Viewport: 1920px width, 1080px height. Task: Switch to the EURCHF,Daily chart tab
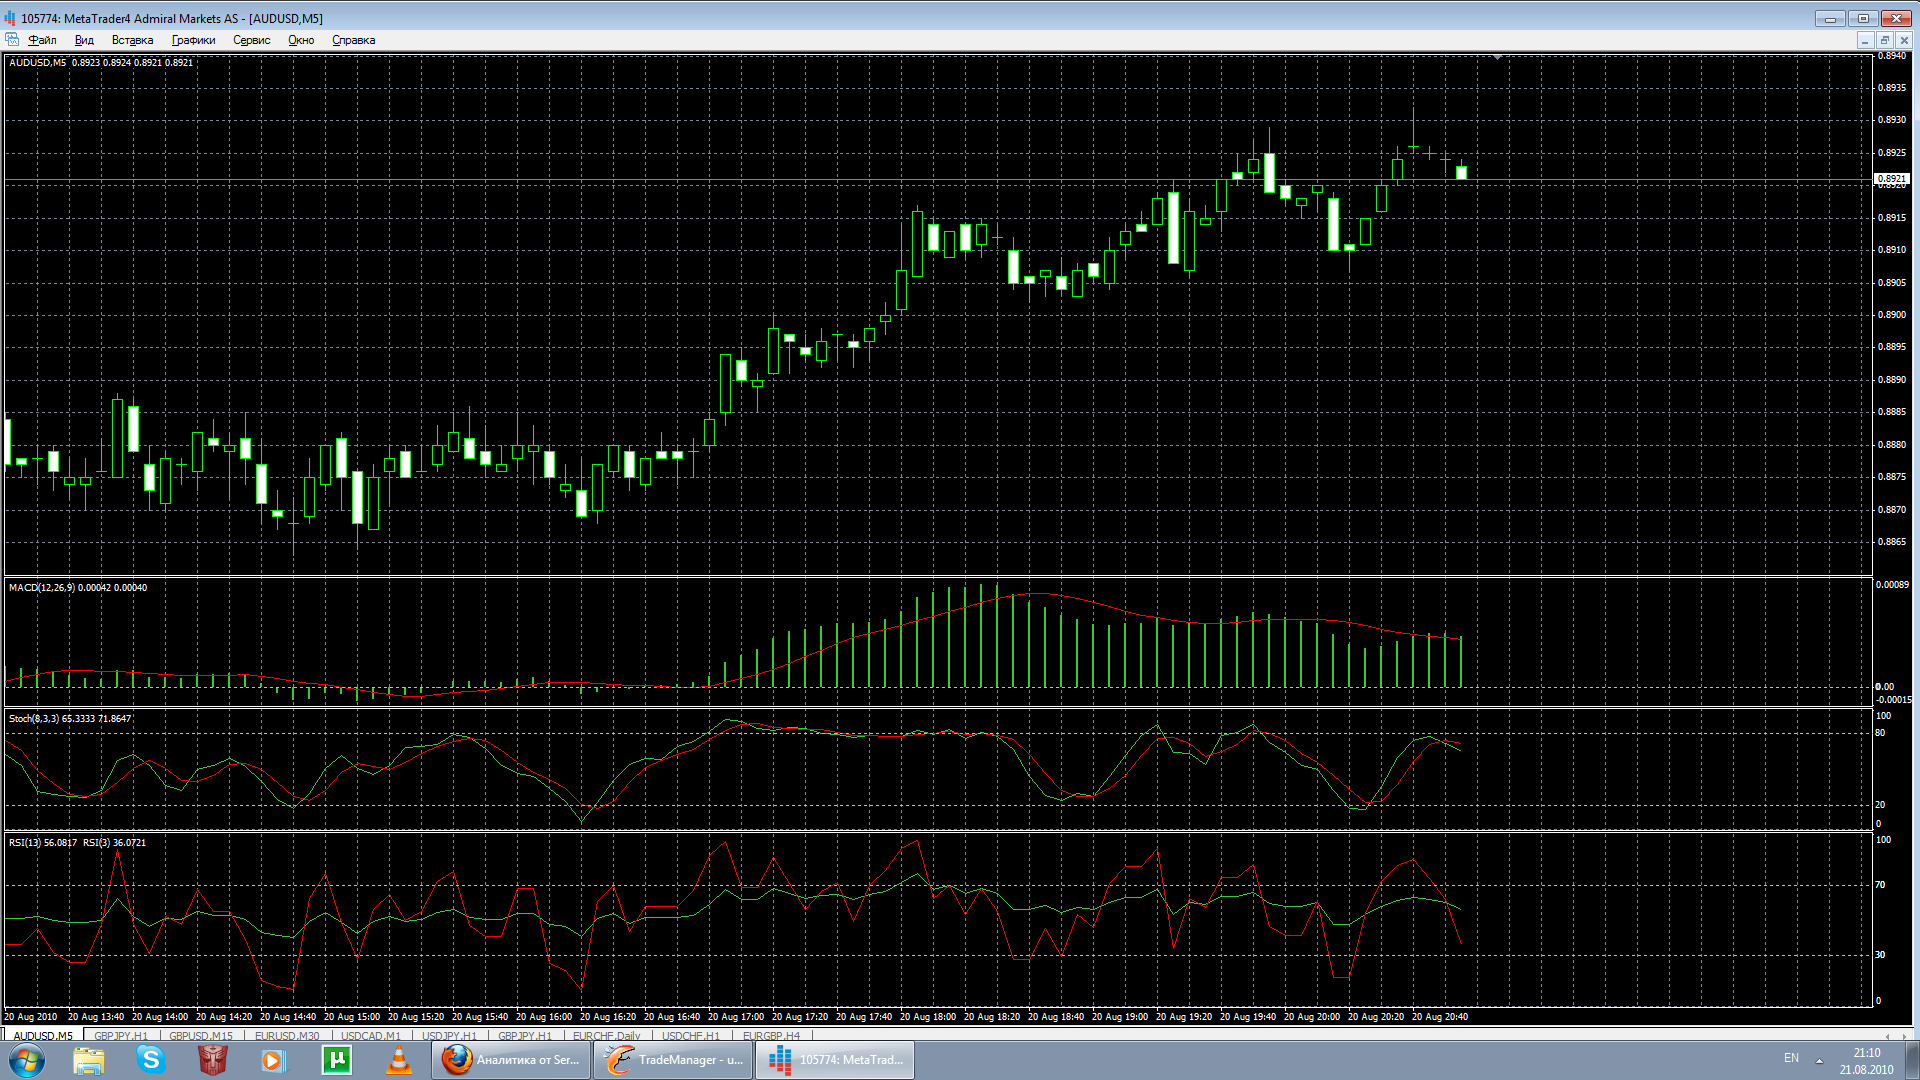(x=606, y=1036)
